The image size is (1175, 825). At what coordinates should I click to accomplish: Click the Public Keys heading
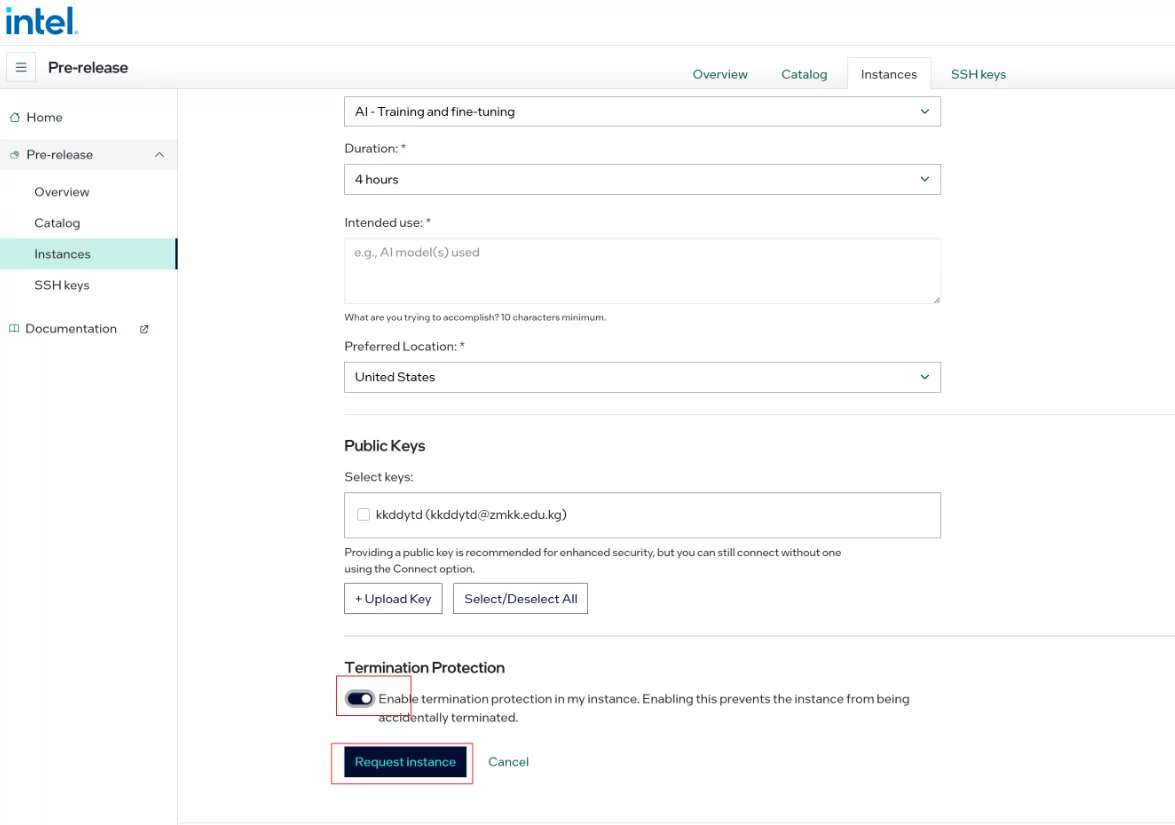click(x=384, y=446)
